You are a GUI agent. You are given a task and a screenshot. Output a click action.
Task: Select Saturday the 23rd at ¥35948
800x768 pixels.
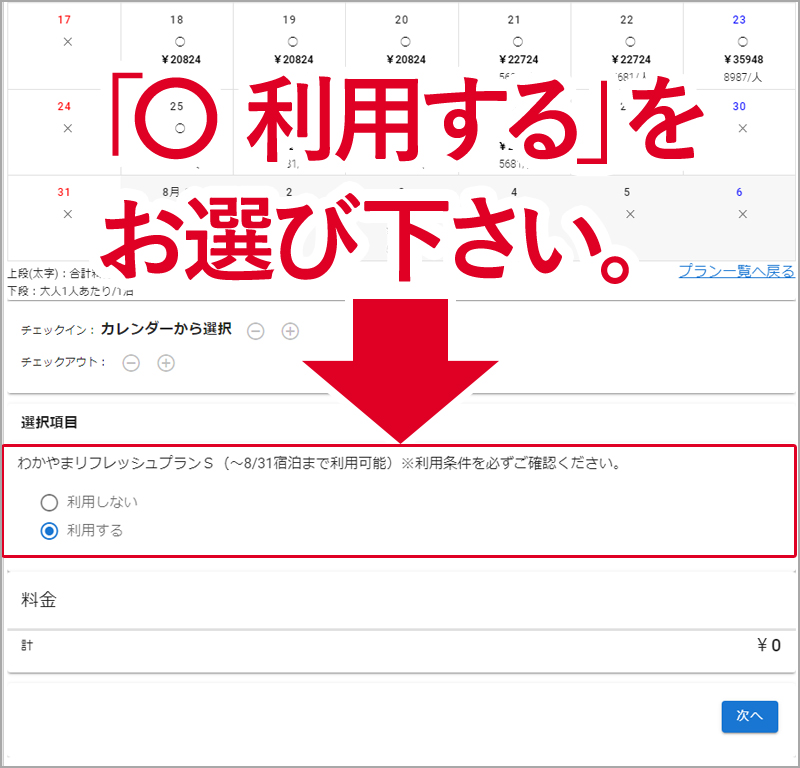[x=739, y=45]
